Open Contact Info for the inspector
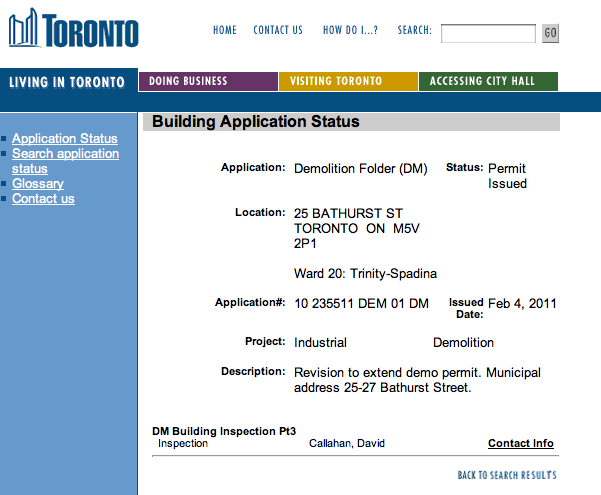The image size is (601, 495). point(521,443)
